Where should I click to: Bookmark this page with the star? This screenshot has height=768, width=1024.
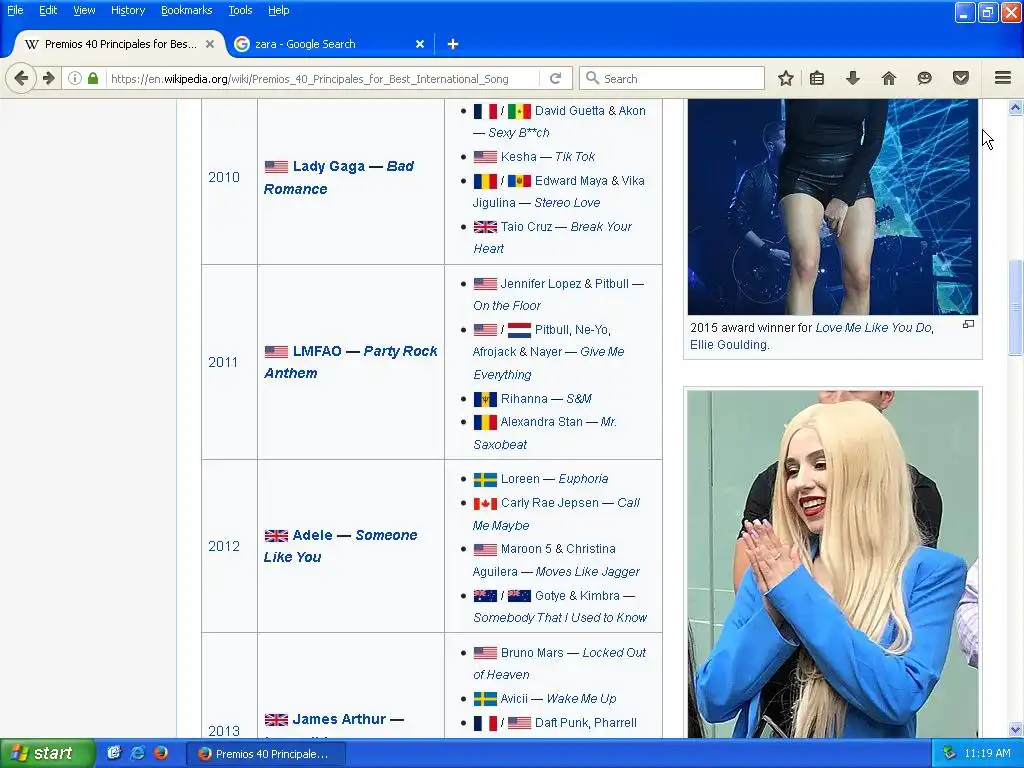[x=786, y=78]
